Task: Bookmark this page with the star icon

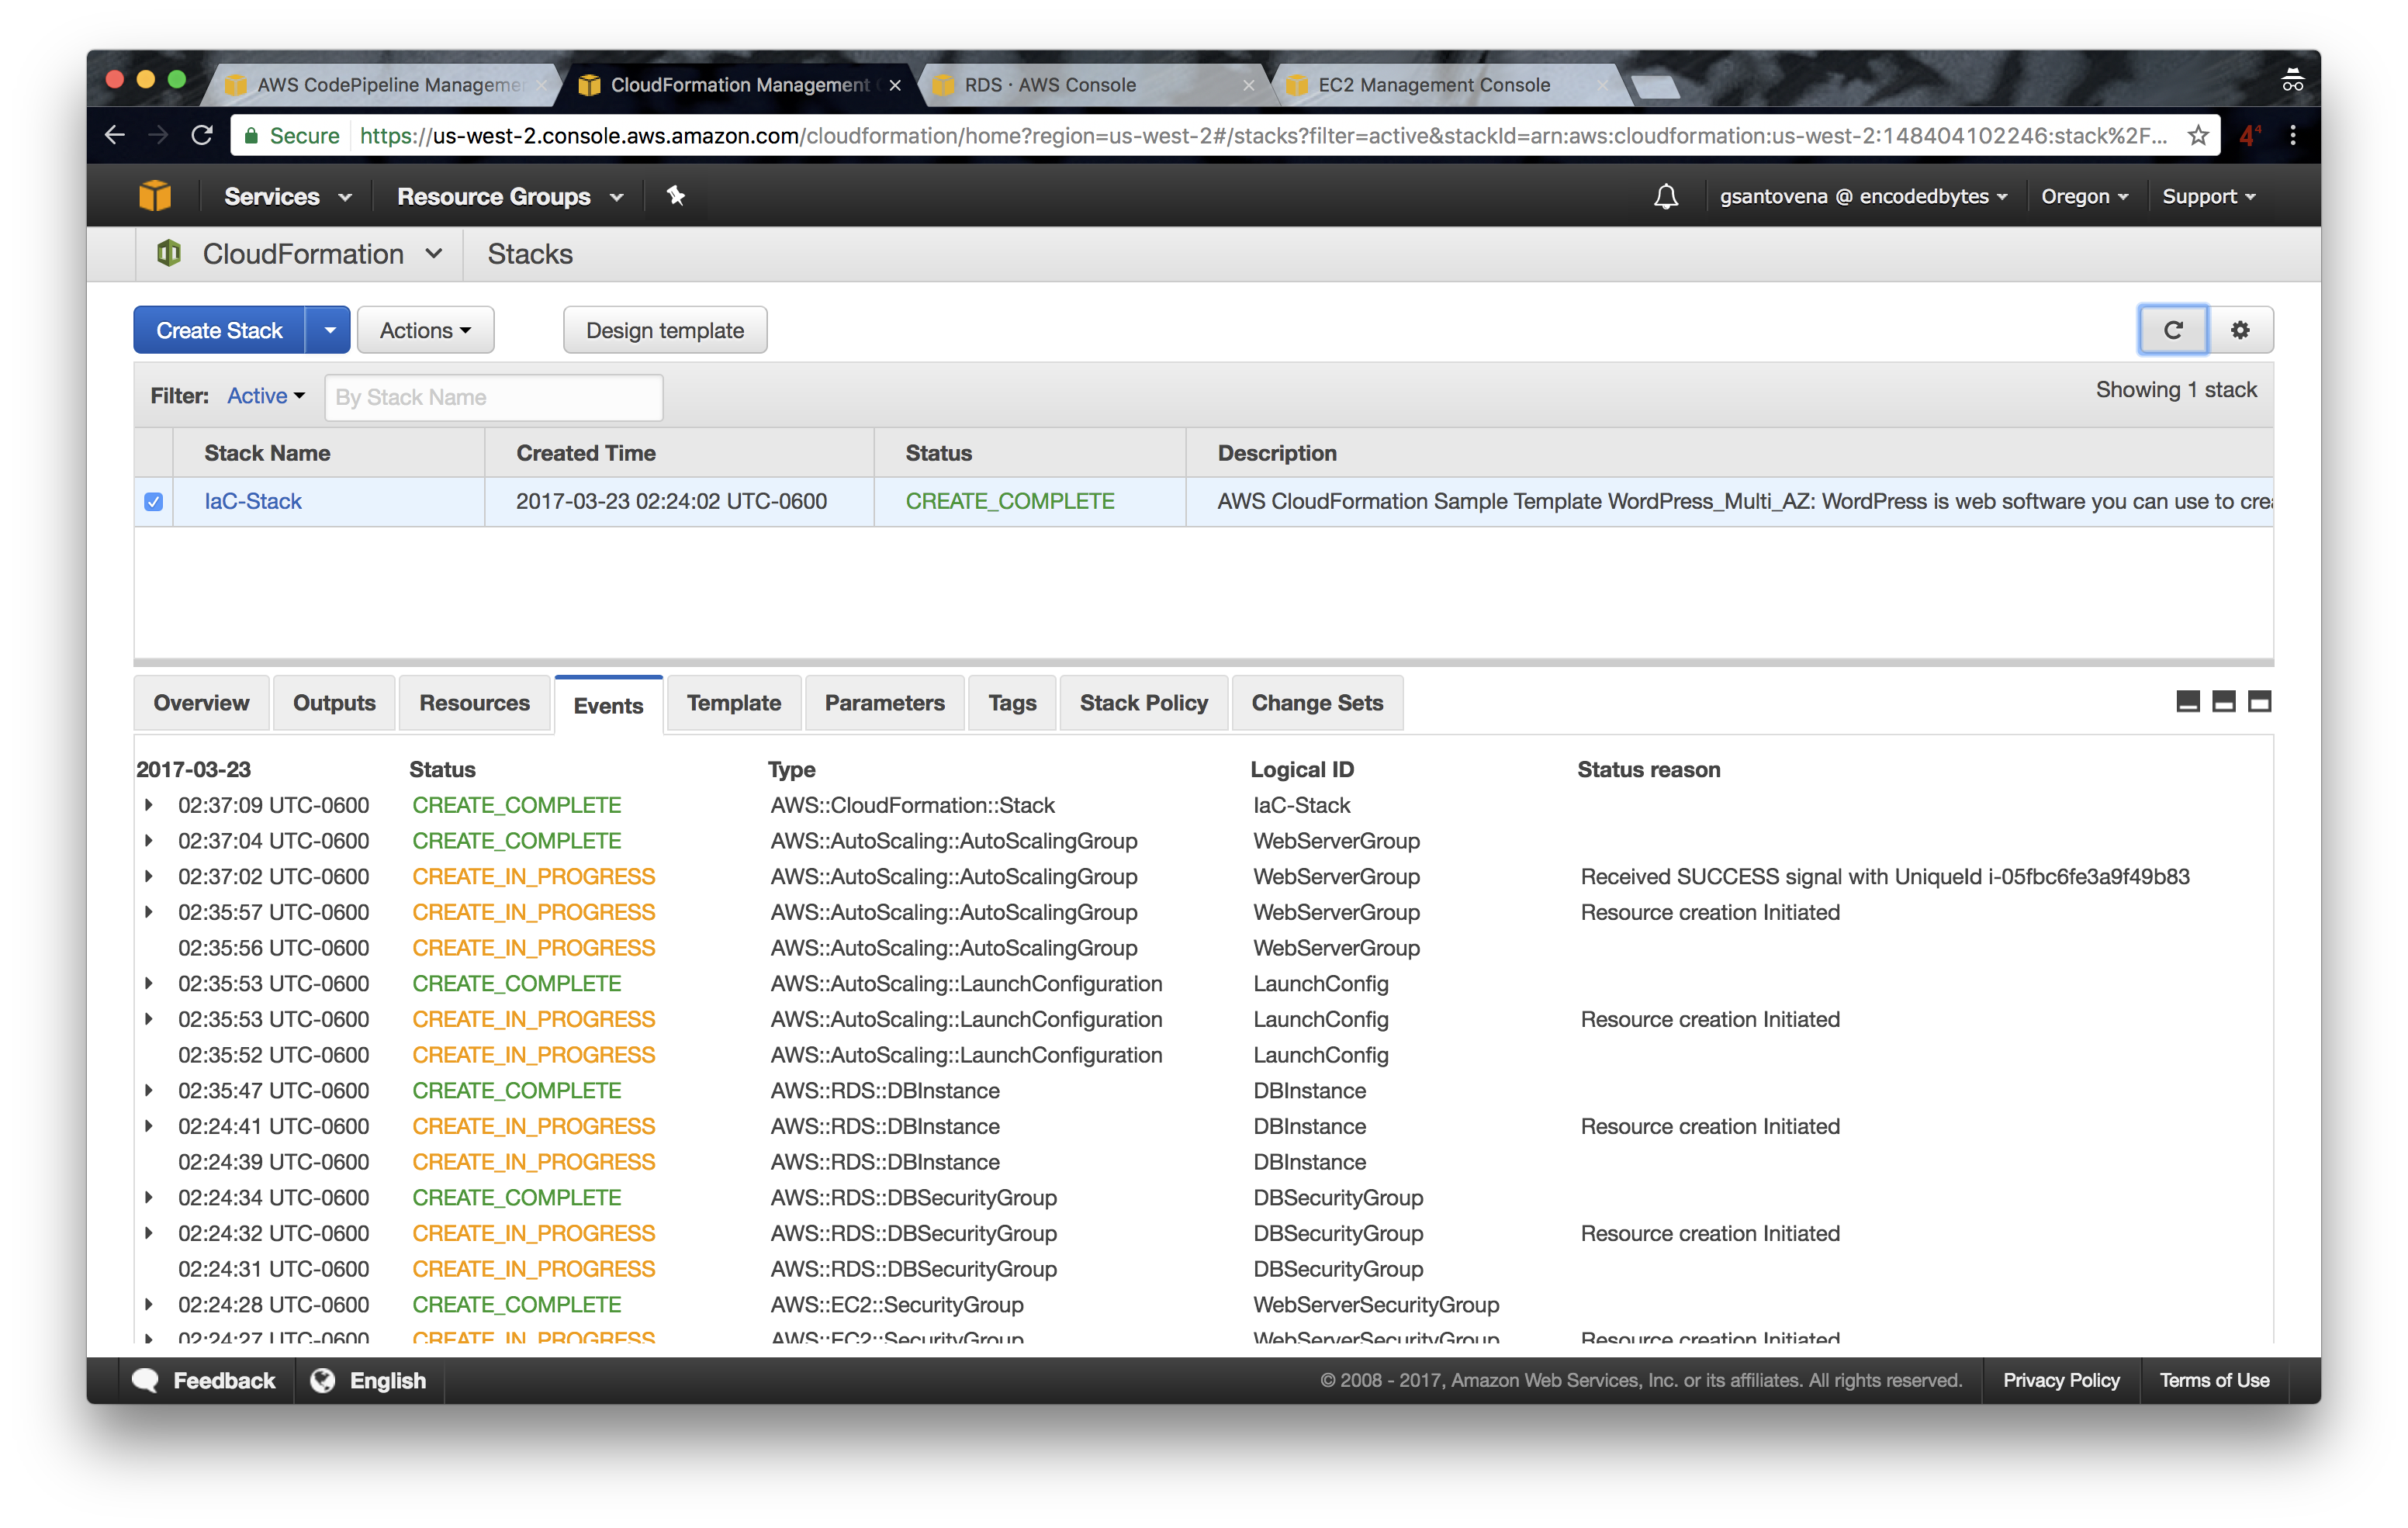Action: pos(2197,135)
